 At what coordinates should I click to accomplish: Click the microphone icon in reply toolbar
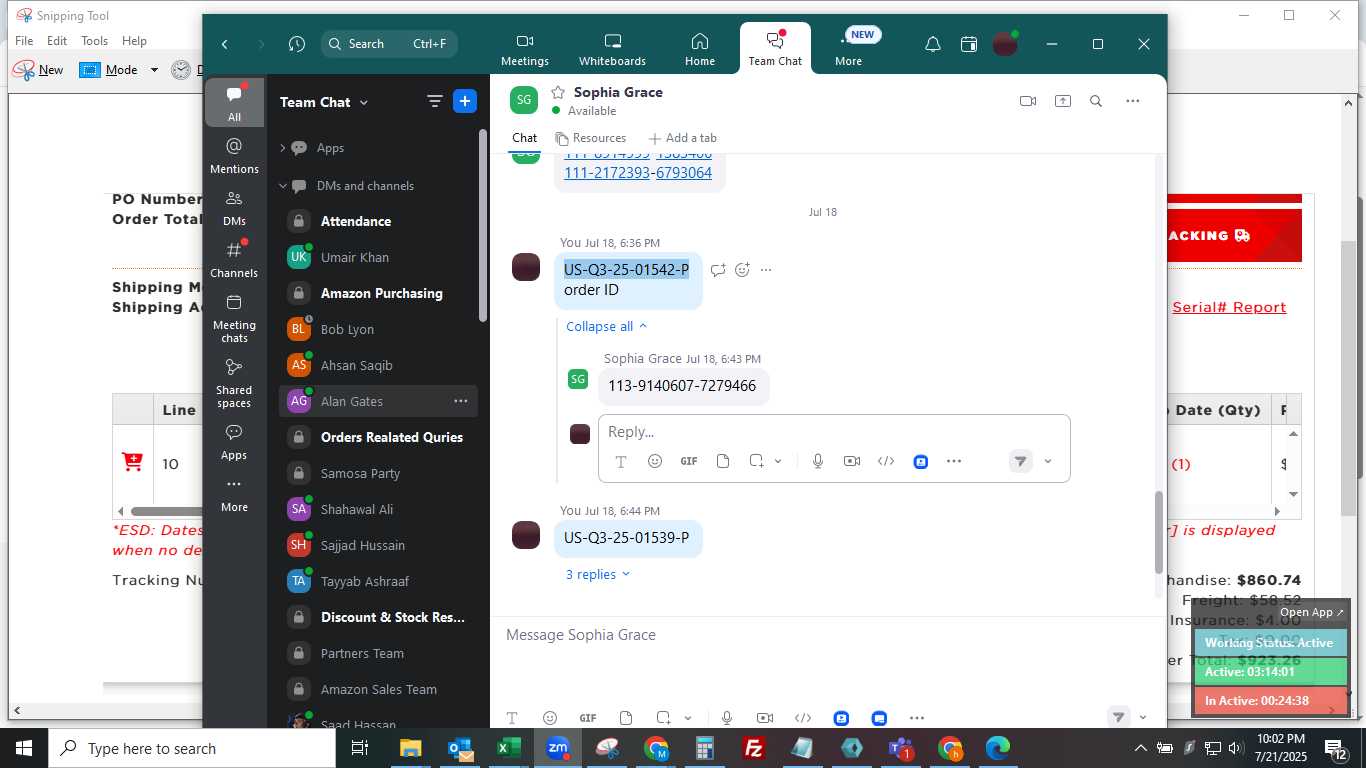tap(818, 461)
